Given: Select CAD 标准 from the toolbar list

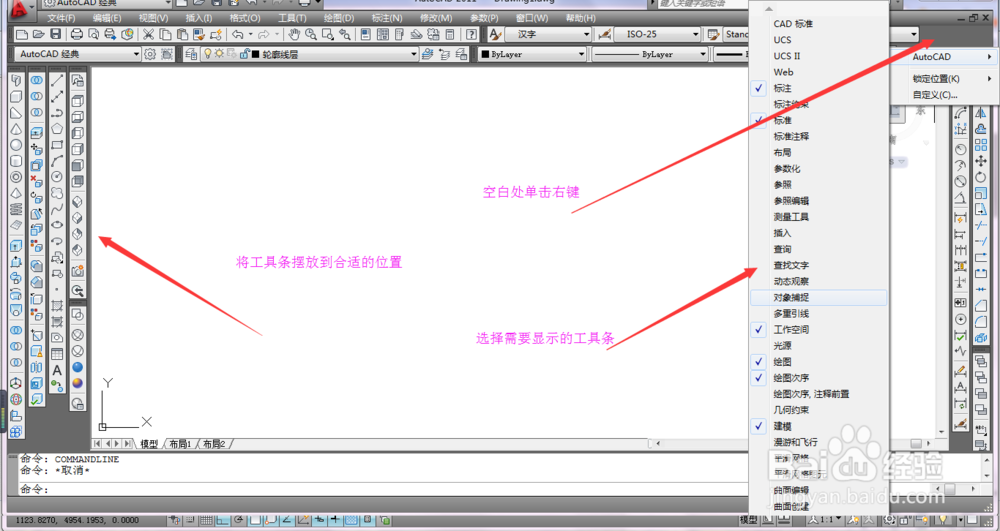Looking at the screenshot, I should 819,24.
